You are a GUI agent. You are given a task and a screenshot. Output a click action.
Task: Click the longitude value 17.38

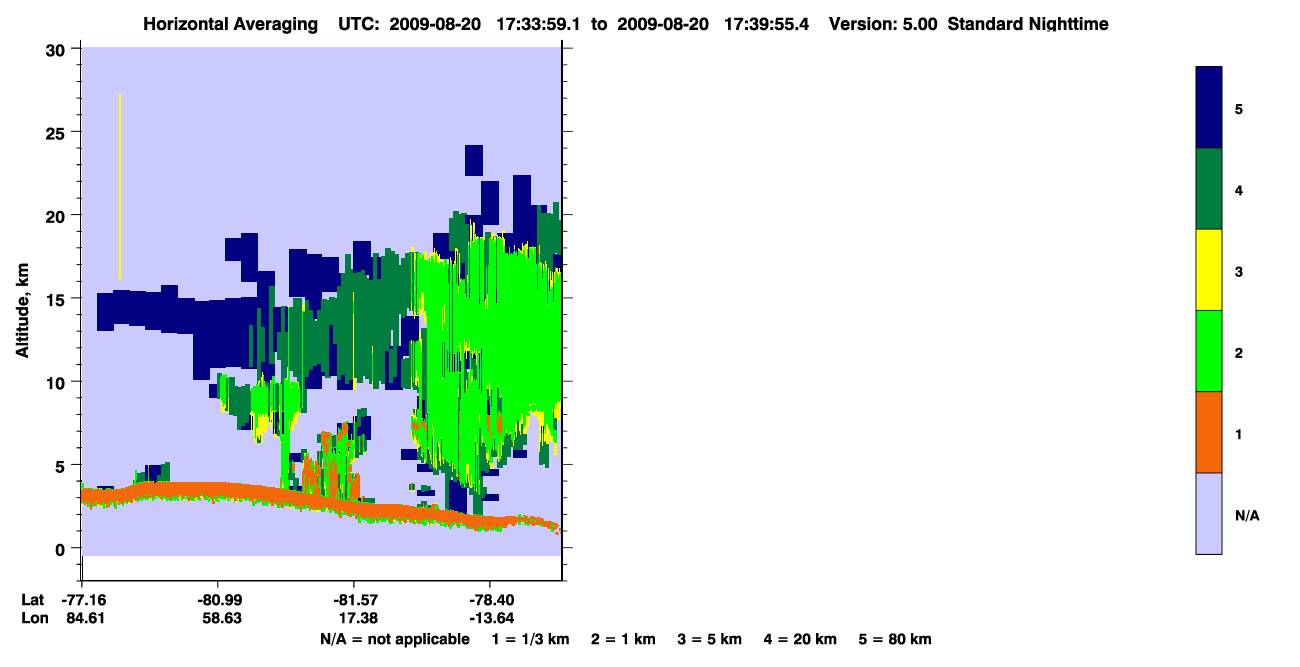click(x=357, y=619)
